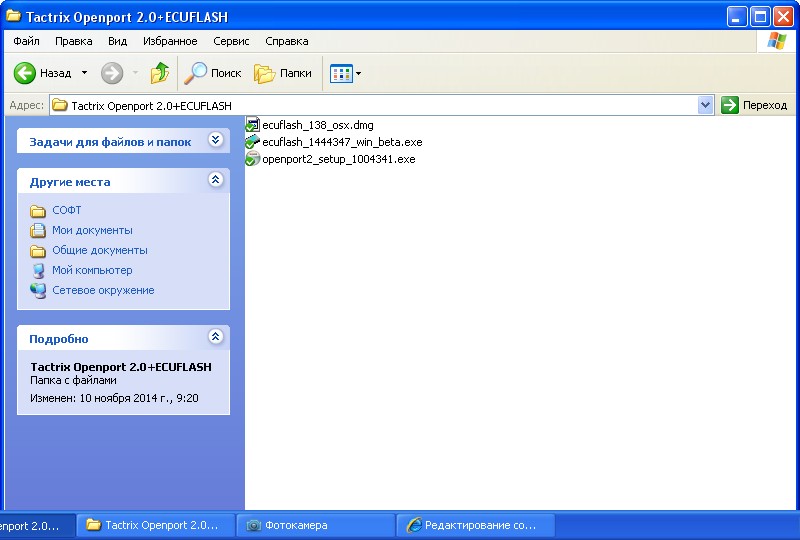Open the СОФТ folder link
Screen dimensions: 800x540
click(x=66, y=210)
